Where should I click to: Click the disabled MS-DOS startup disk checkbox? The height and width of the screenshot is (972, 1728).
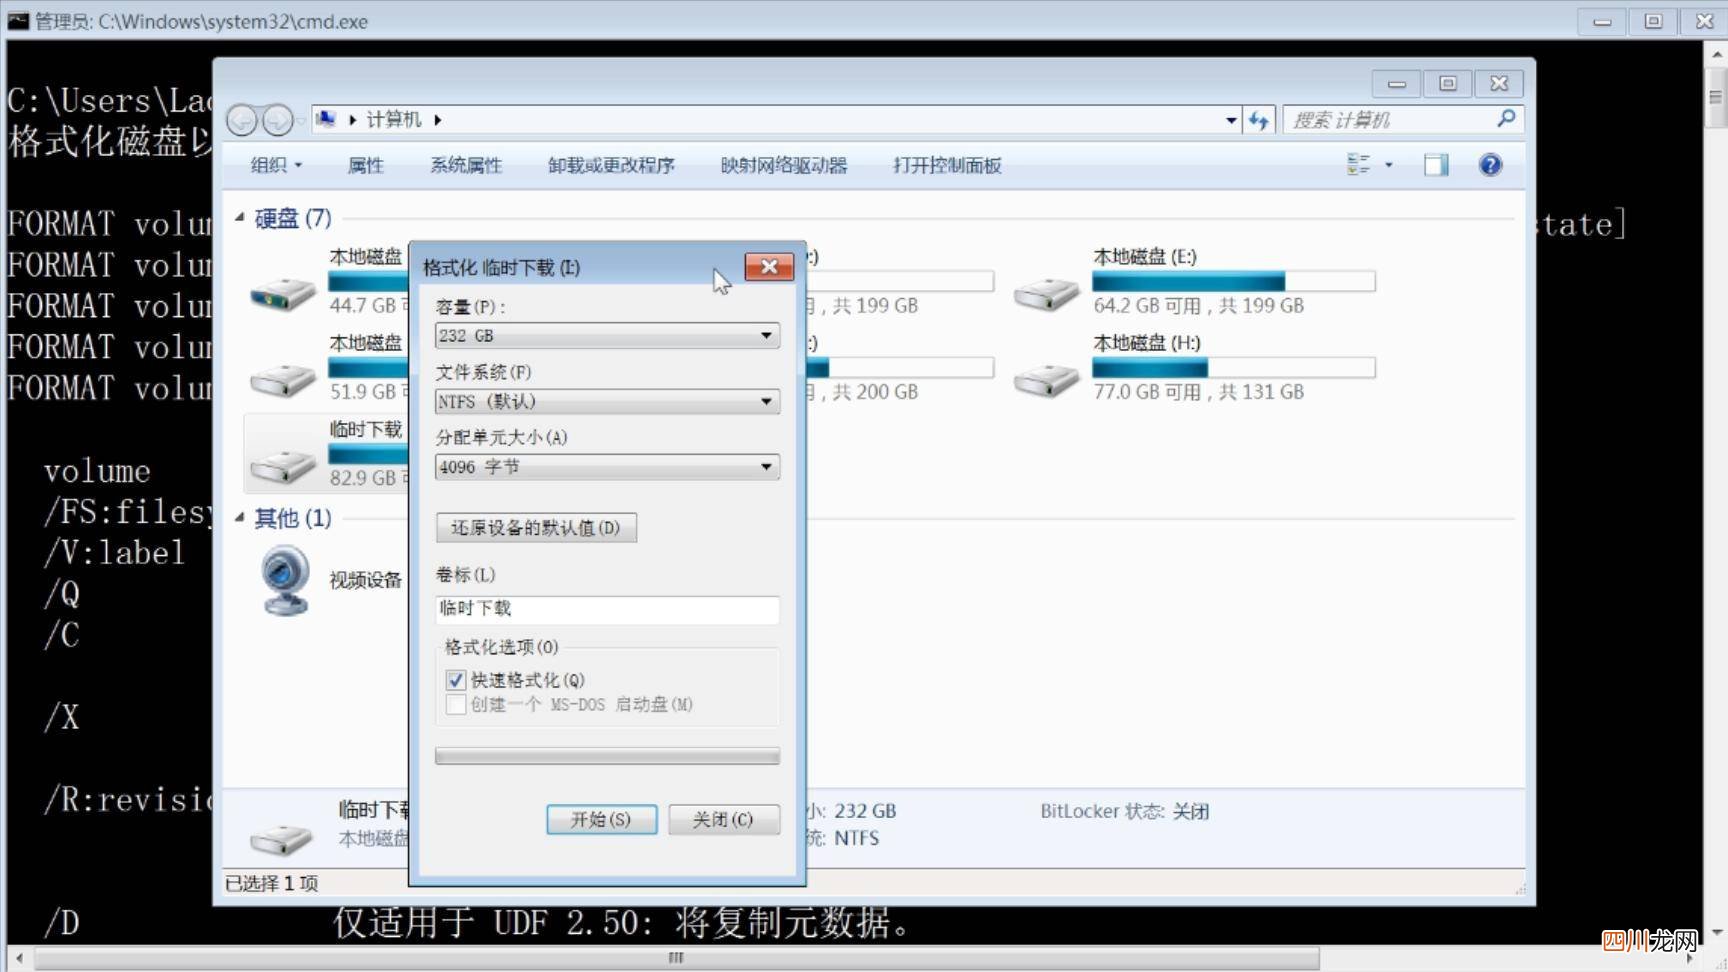click(x=456, y=705)
